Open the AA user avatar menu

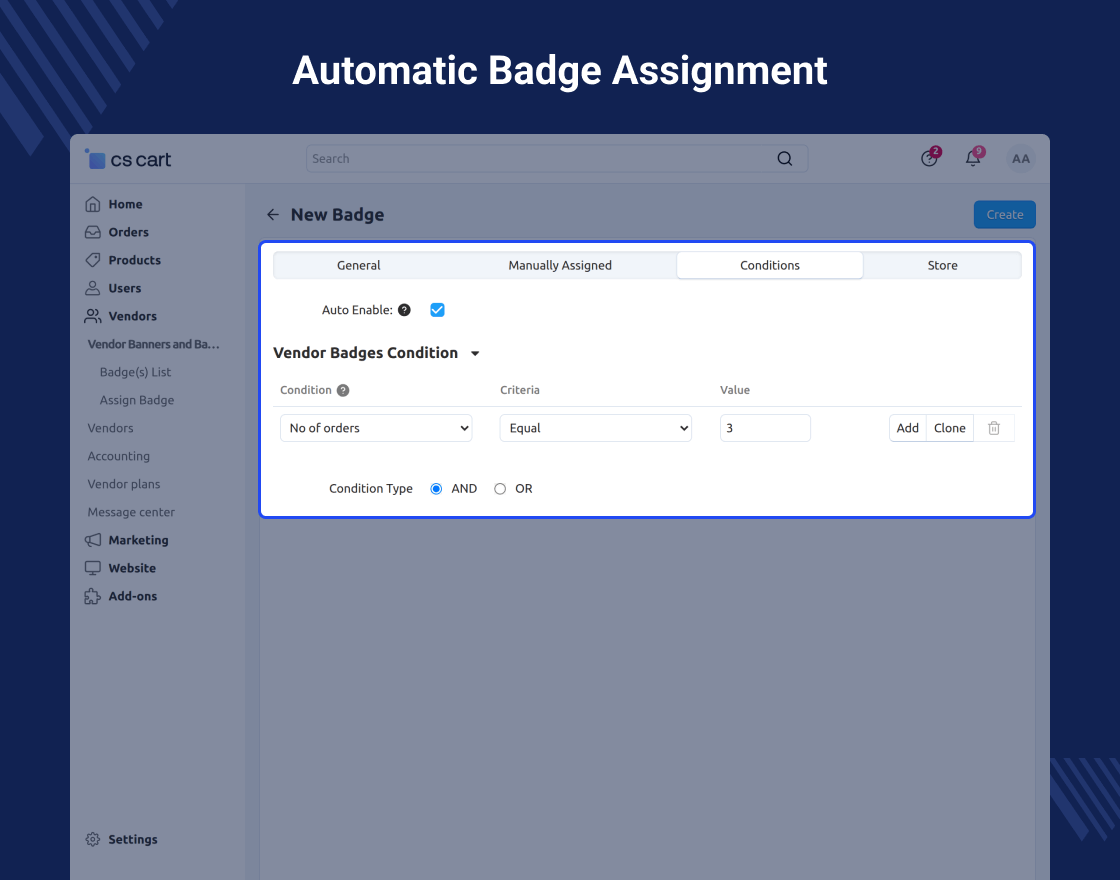1020,158
